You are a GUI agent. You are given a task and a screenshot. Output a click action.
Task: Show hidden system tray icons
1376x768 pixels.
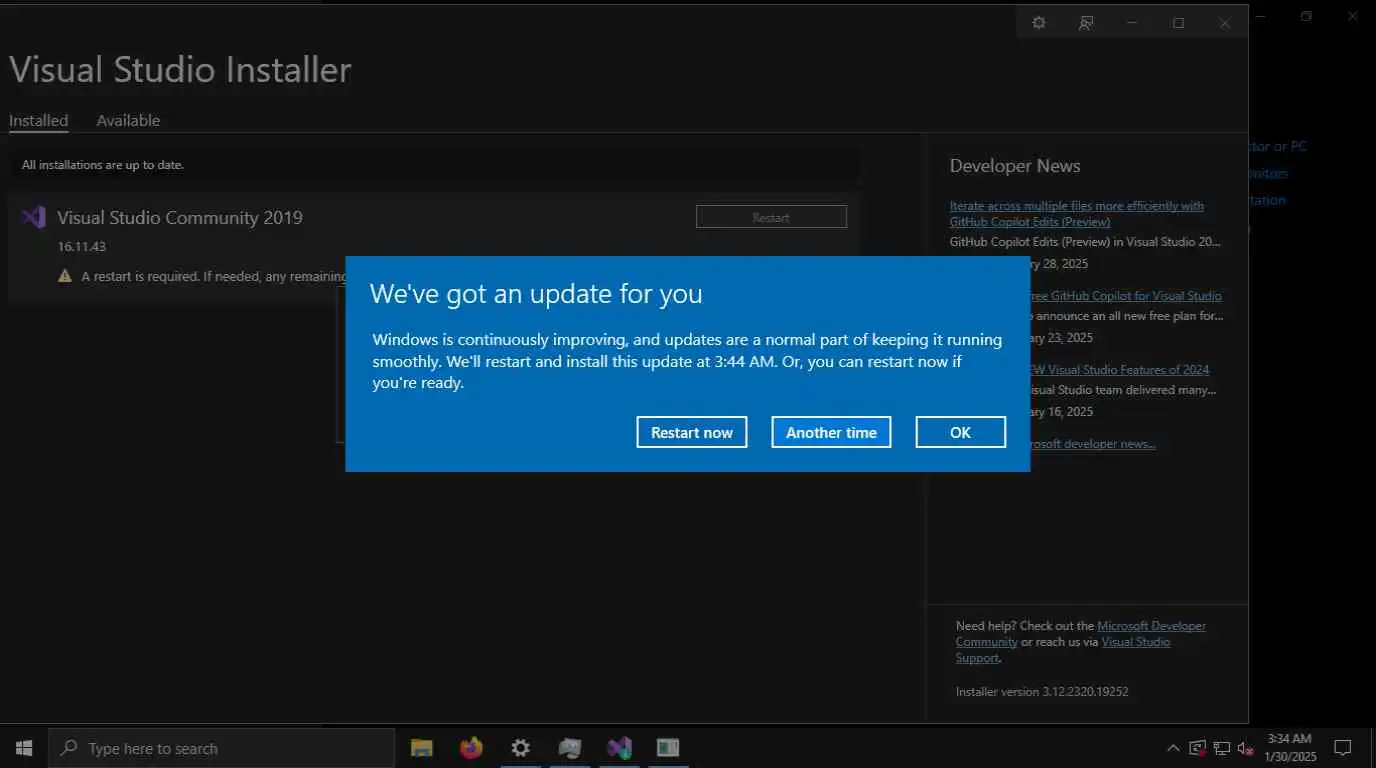(x=1173, y=748)
